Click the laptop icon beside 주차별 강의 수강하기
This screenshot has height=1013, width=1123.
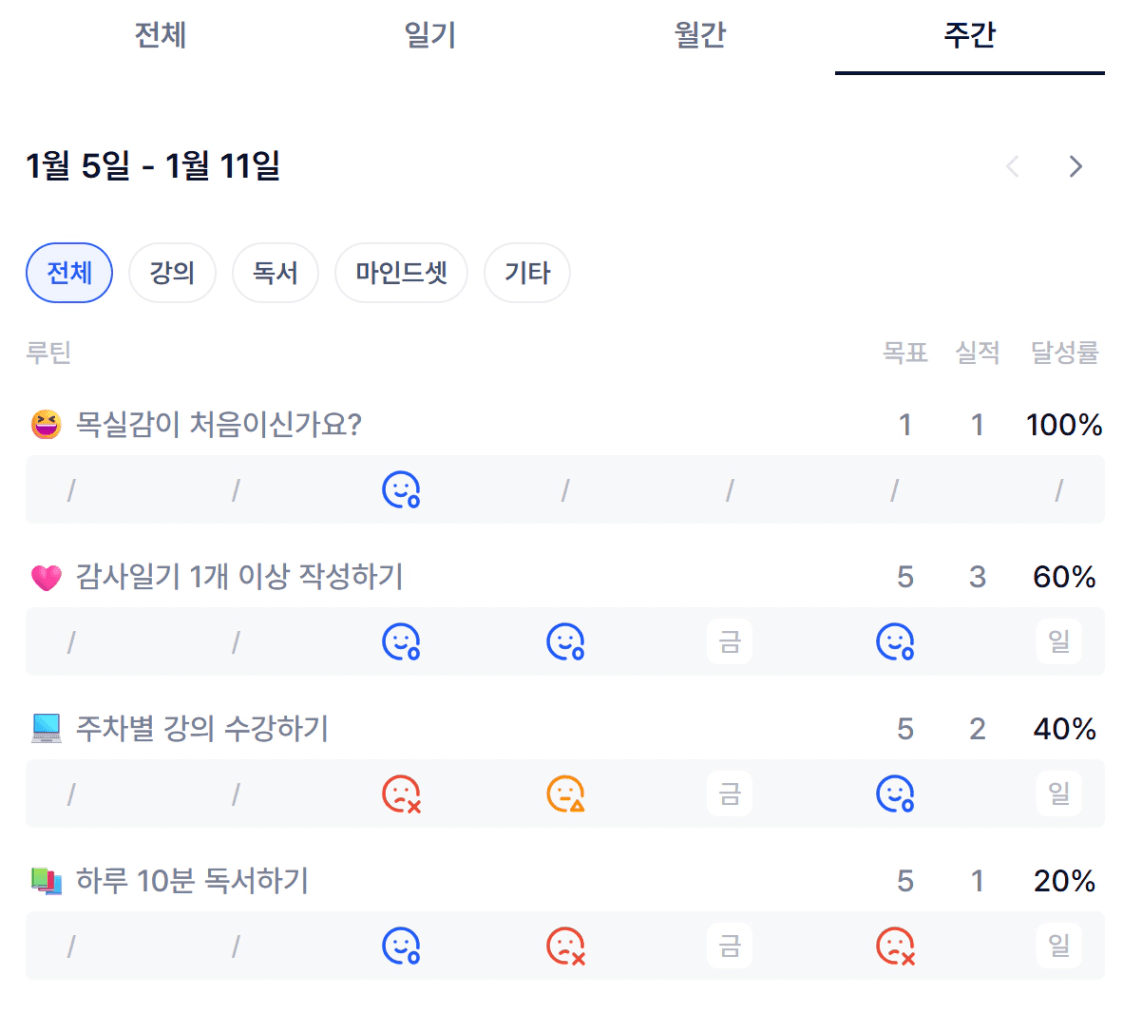coord(46,730)
